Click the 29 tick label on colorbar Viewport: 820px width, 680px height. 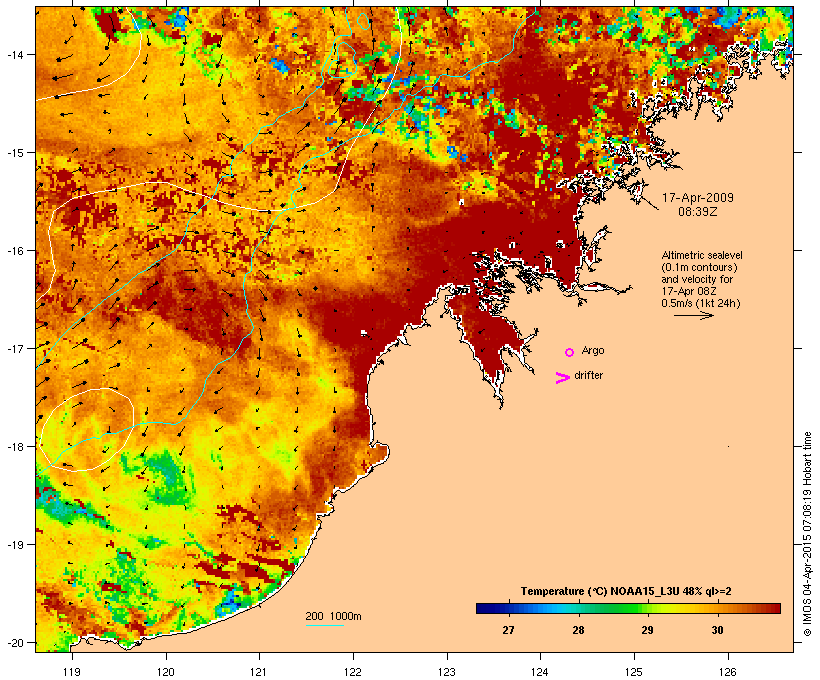[647, 630]
